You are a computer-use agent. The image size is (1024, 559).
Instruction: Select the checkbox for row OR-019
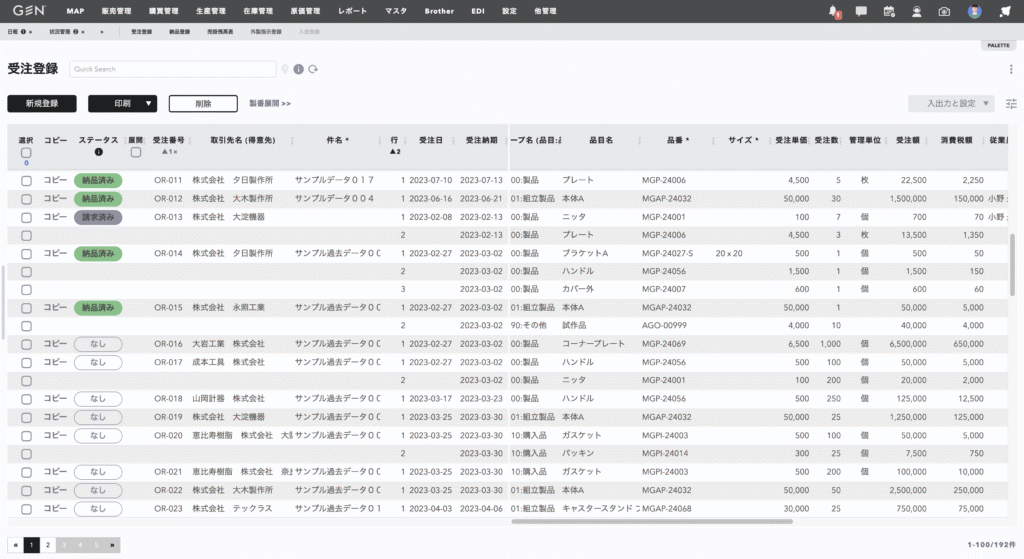click(26, 417)
